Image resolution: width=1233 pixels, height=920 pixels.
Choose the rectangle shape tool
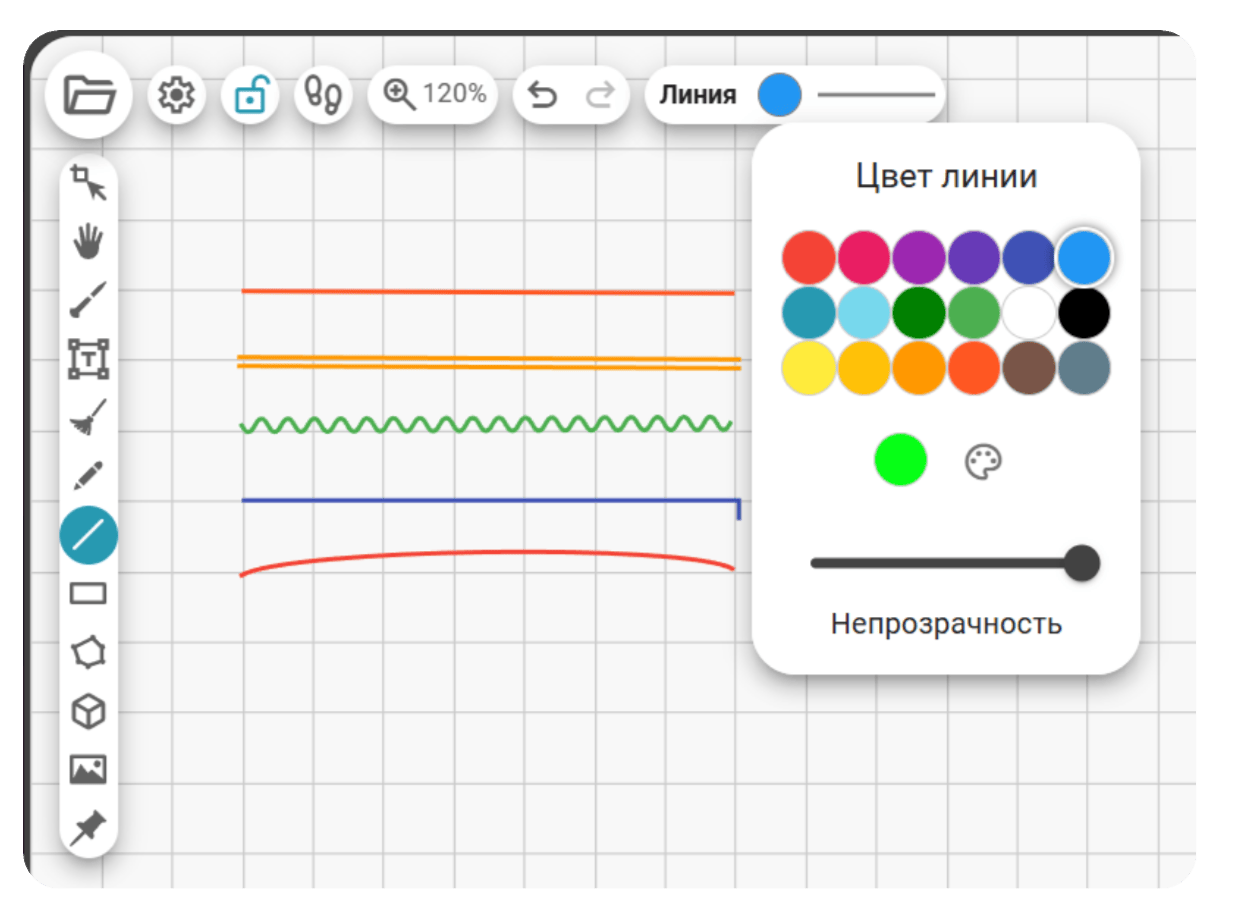[x=89, y=594]
